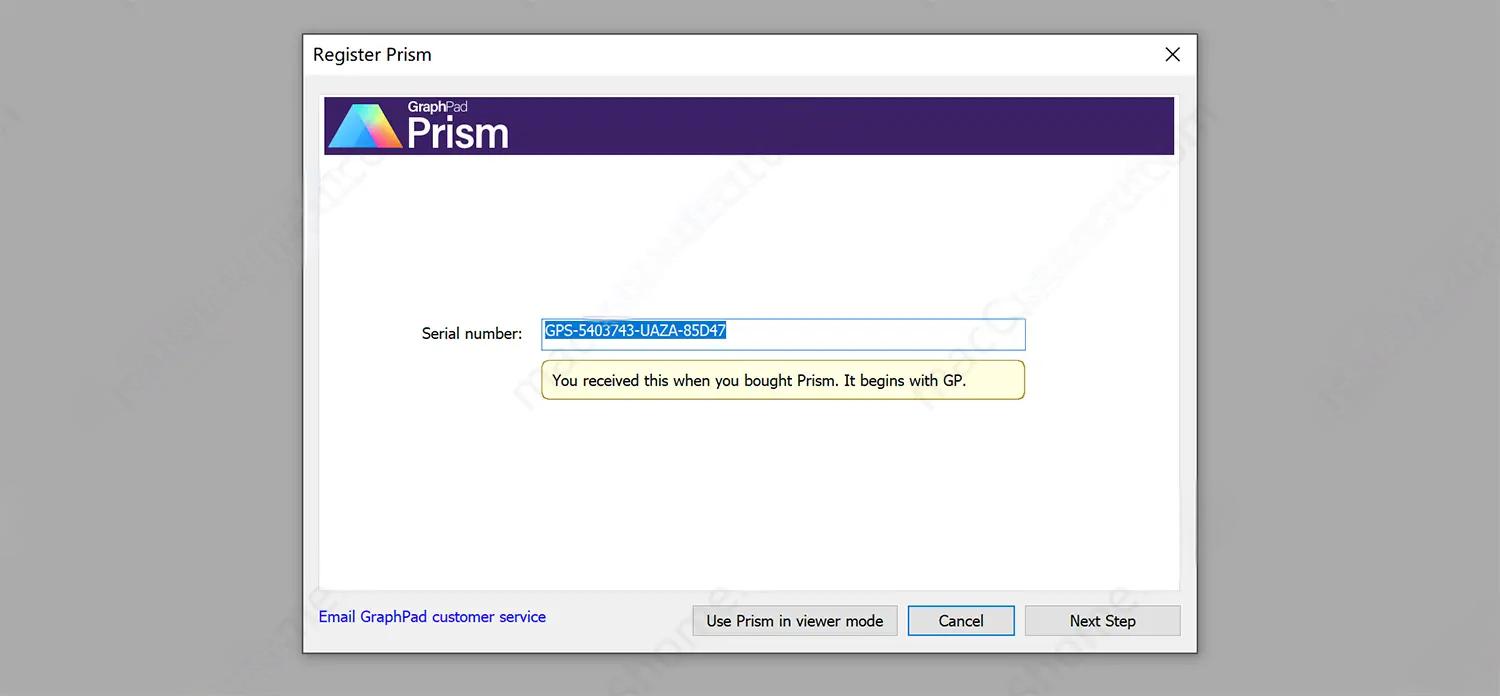Open Email GraphPad customer service link
This screenshot has width=1500, height=696.
[x=432, y=617]
